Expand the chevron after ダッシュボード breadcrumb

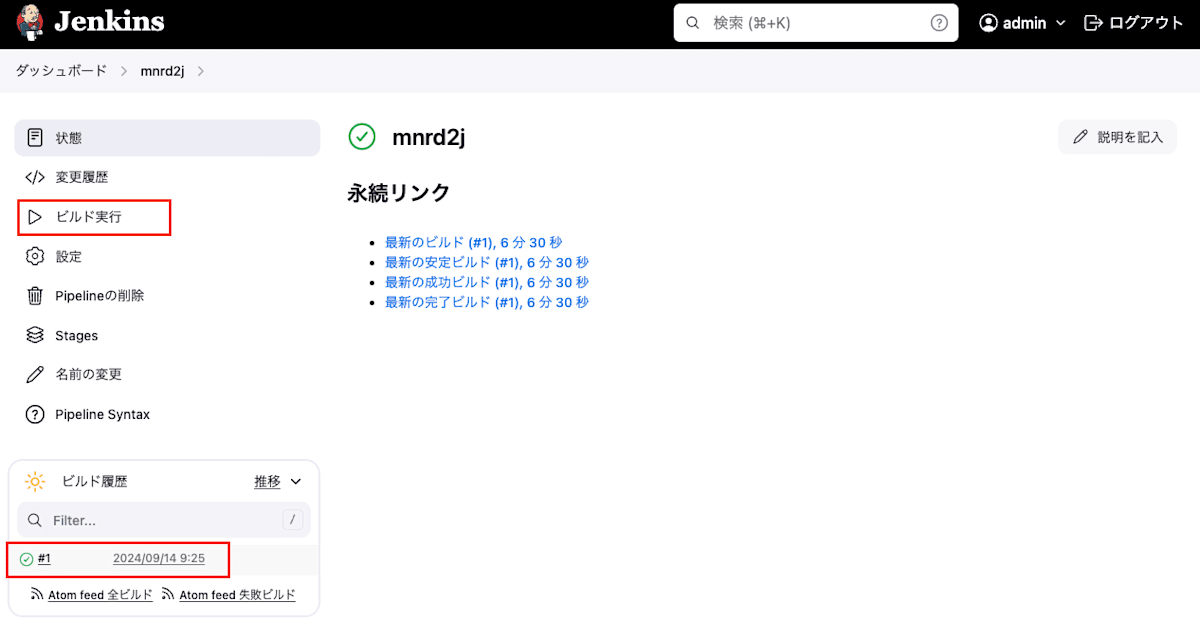pyautogui.click(x=124, y=71)
